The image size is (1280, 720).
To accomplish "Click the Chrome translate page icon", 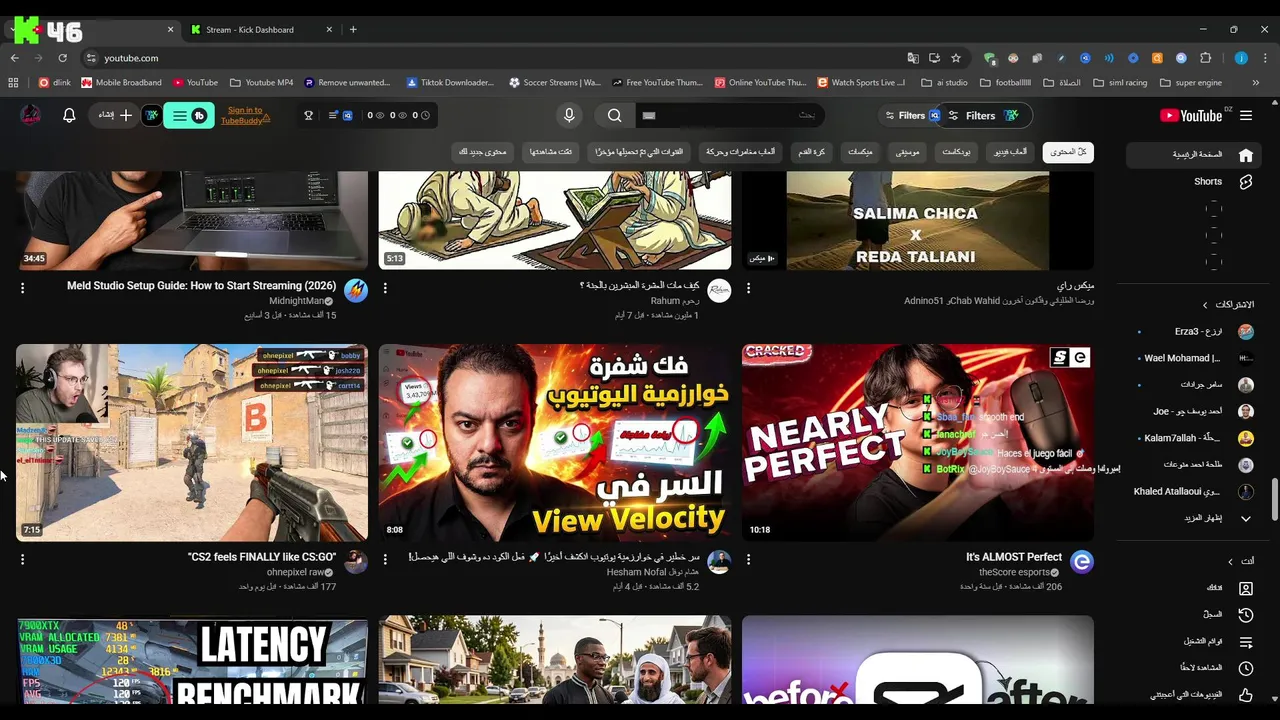I will [x=913, y=58].
